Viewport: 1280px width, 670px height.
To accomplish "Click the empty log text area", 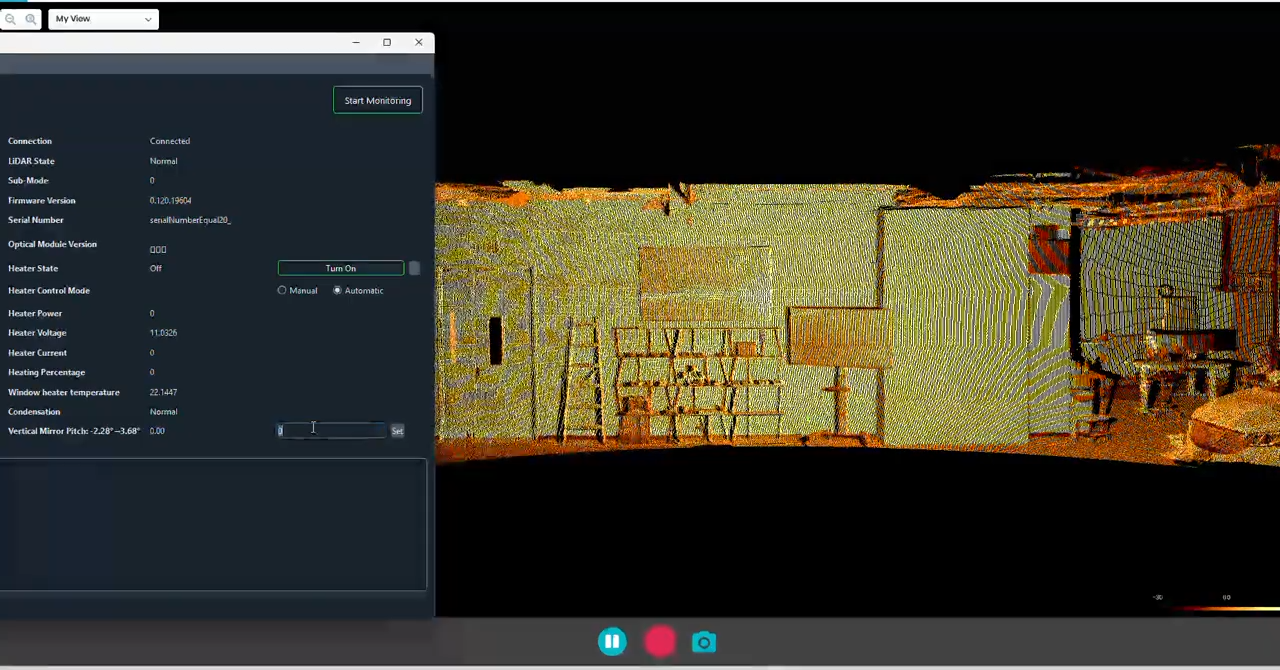I will tap(213, 524).
